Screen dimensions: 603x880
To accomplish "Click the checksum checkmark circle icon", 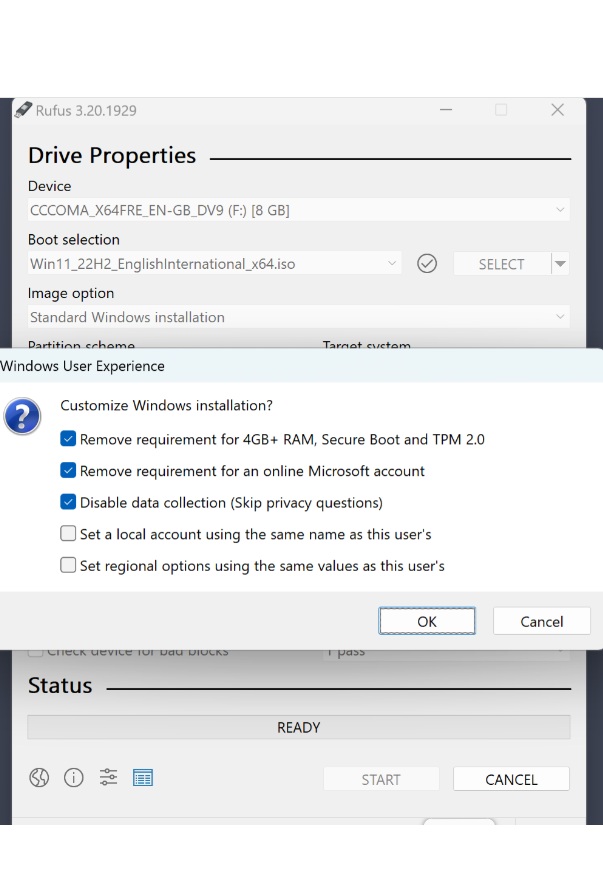I will 427,264.
